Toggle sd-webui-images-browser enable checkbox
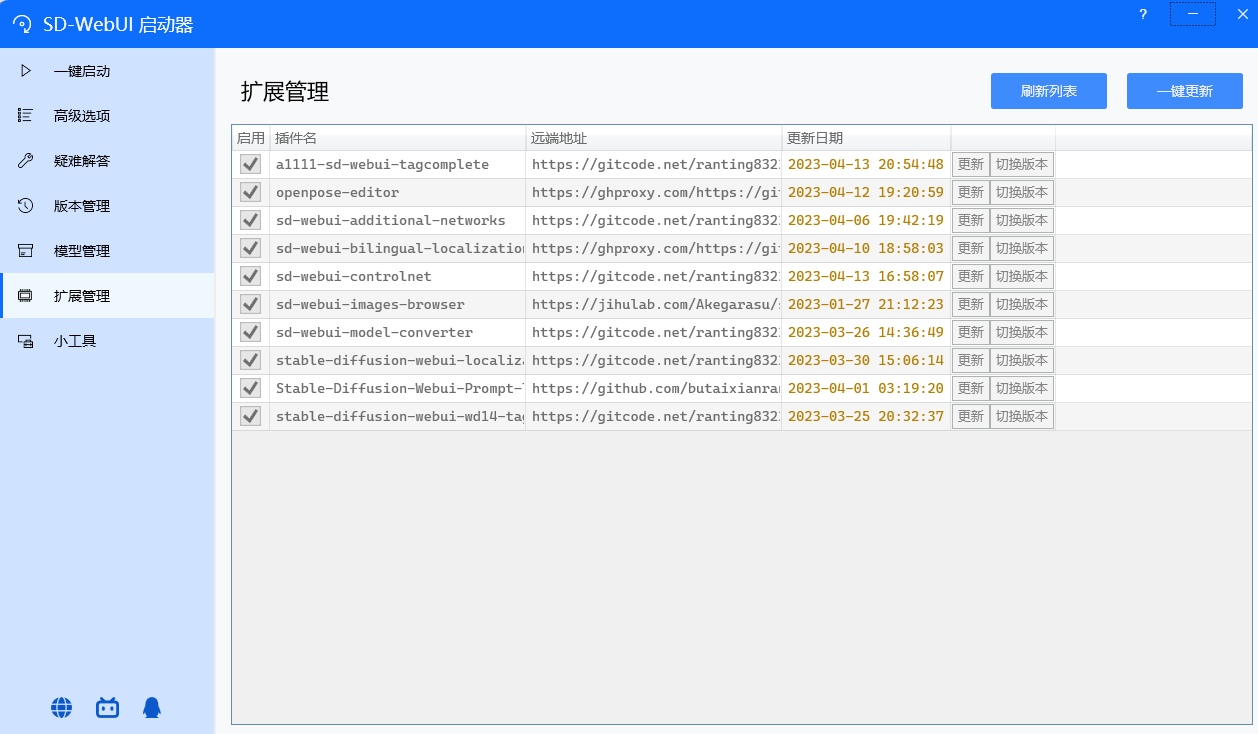This screenshot has width=1258, height=734. point(251,304)
